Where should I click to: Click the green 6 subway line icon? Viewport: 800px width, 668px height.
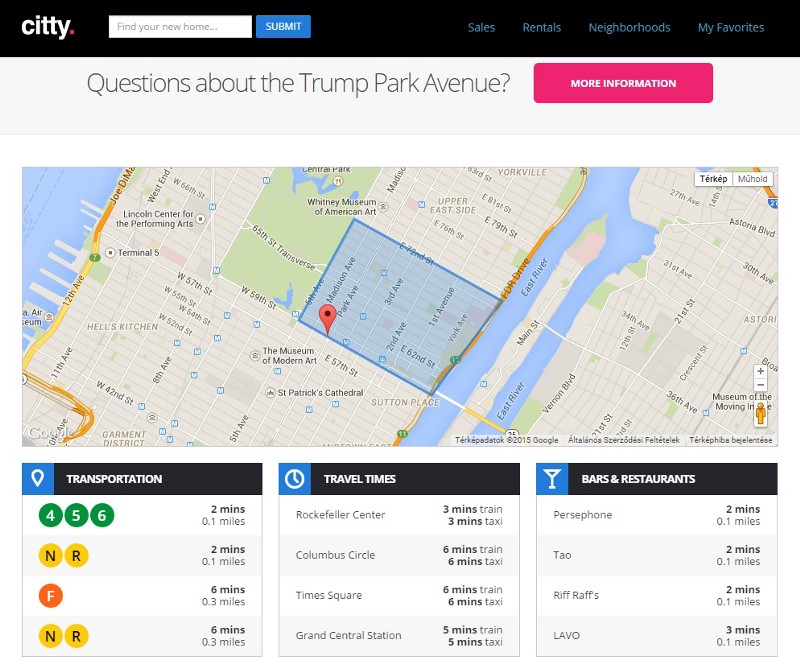pos(102,515)
